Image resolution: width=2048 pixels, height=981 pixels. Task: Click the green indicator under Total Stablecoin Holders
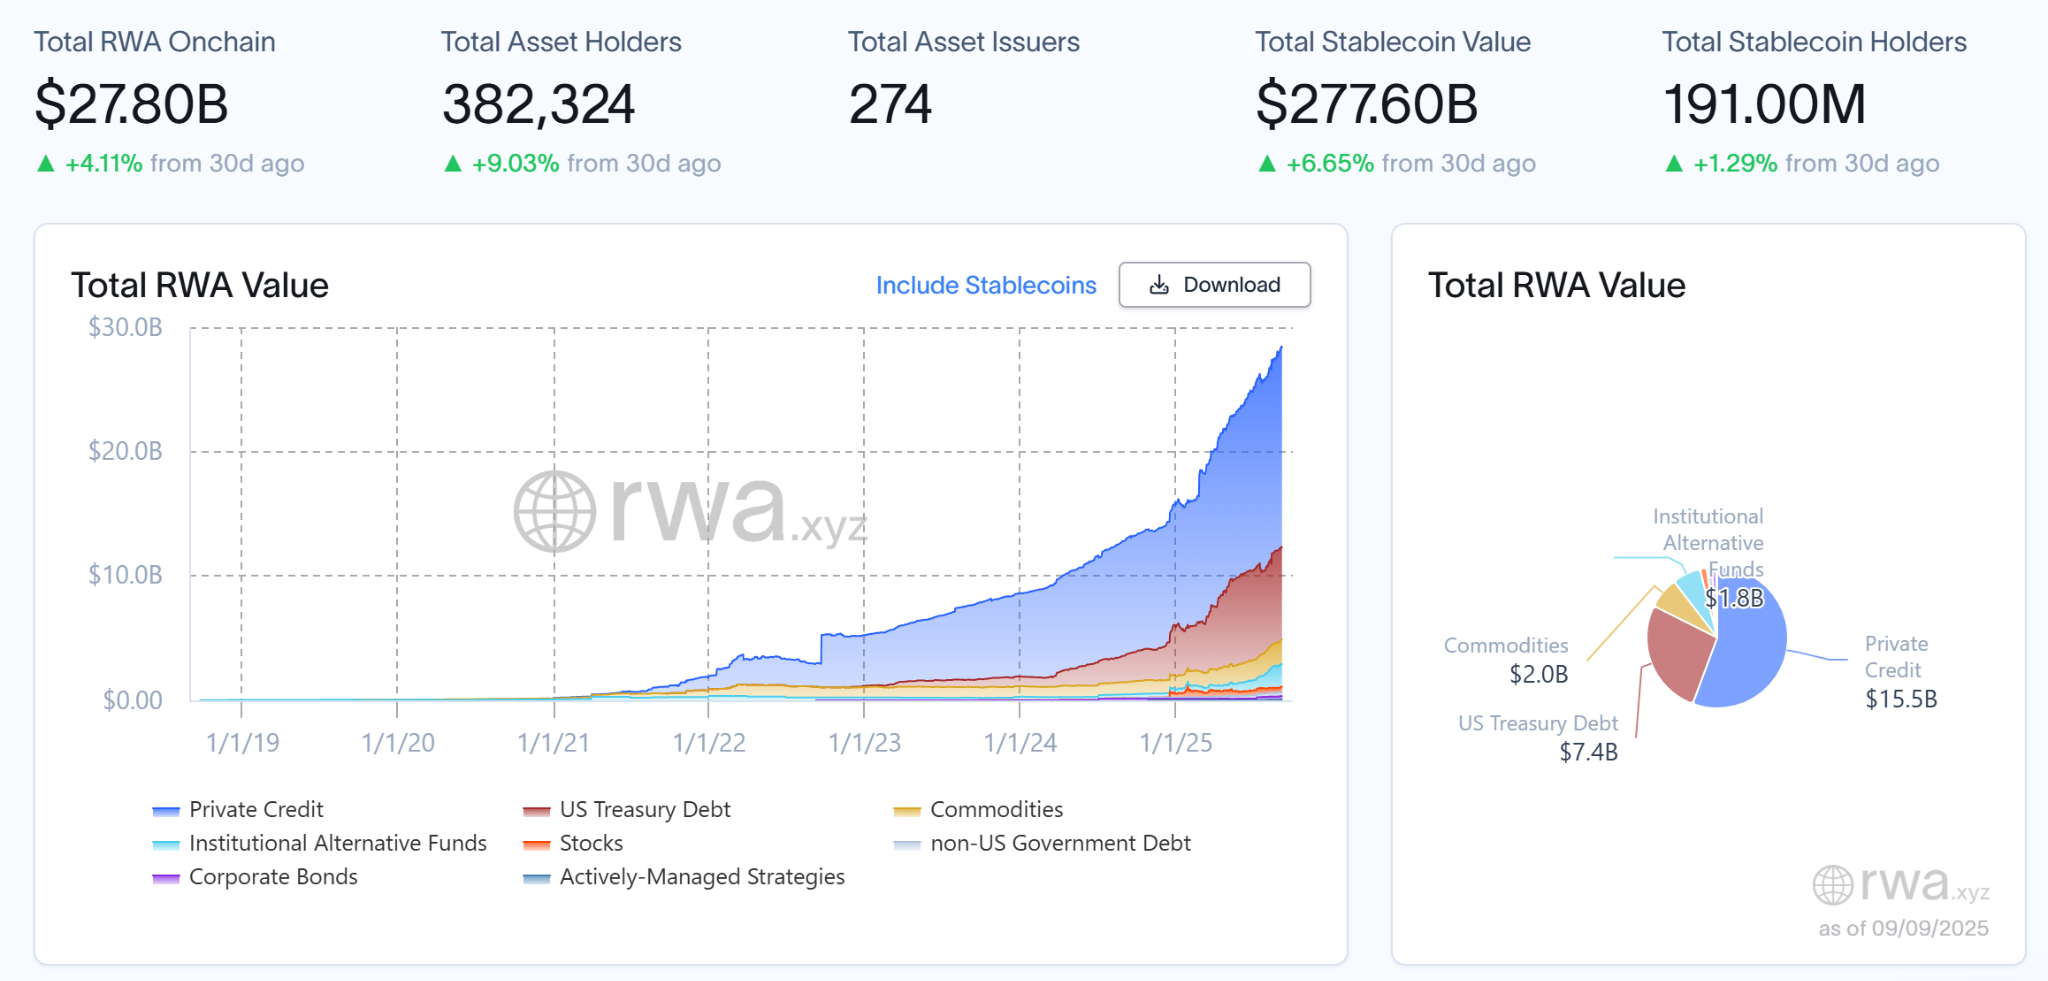pyautogui.click(x=1678, y=163)
